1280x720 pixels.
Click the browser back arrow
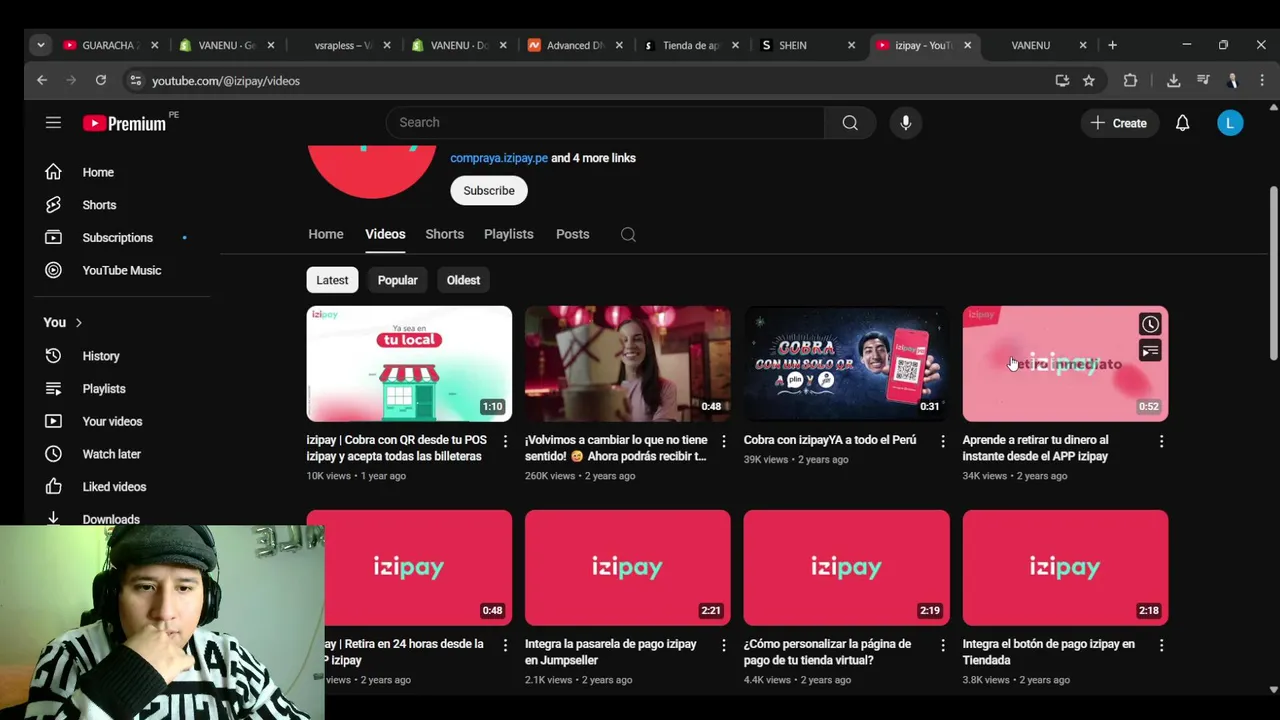point(42,80)
